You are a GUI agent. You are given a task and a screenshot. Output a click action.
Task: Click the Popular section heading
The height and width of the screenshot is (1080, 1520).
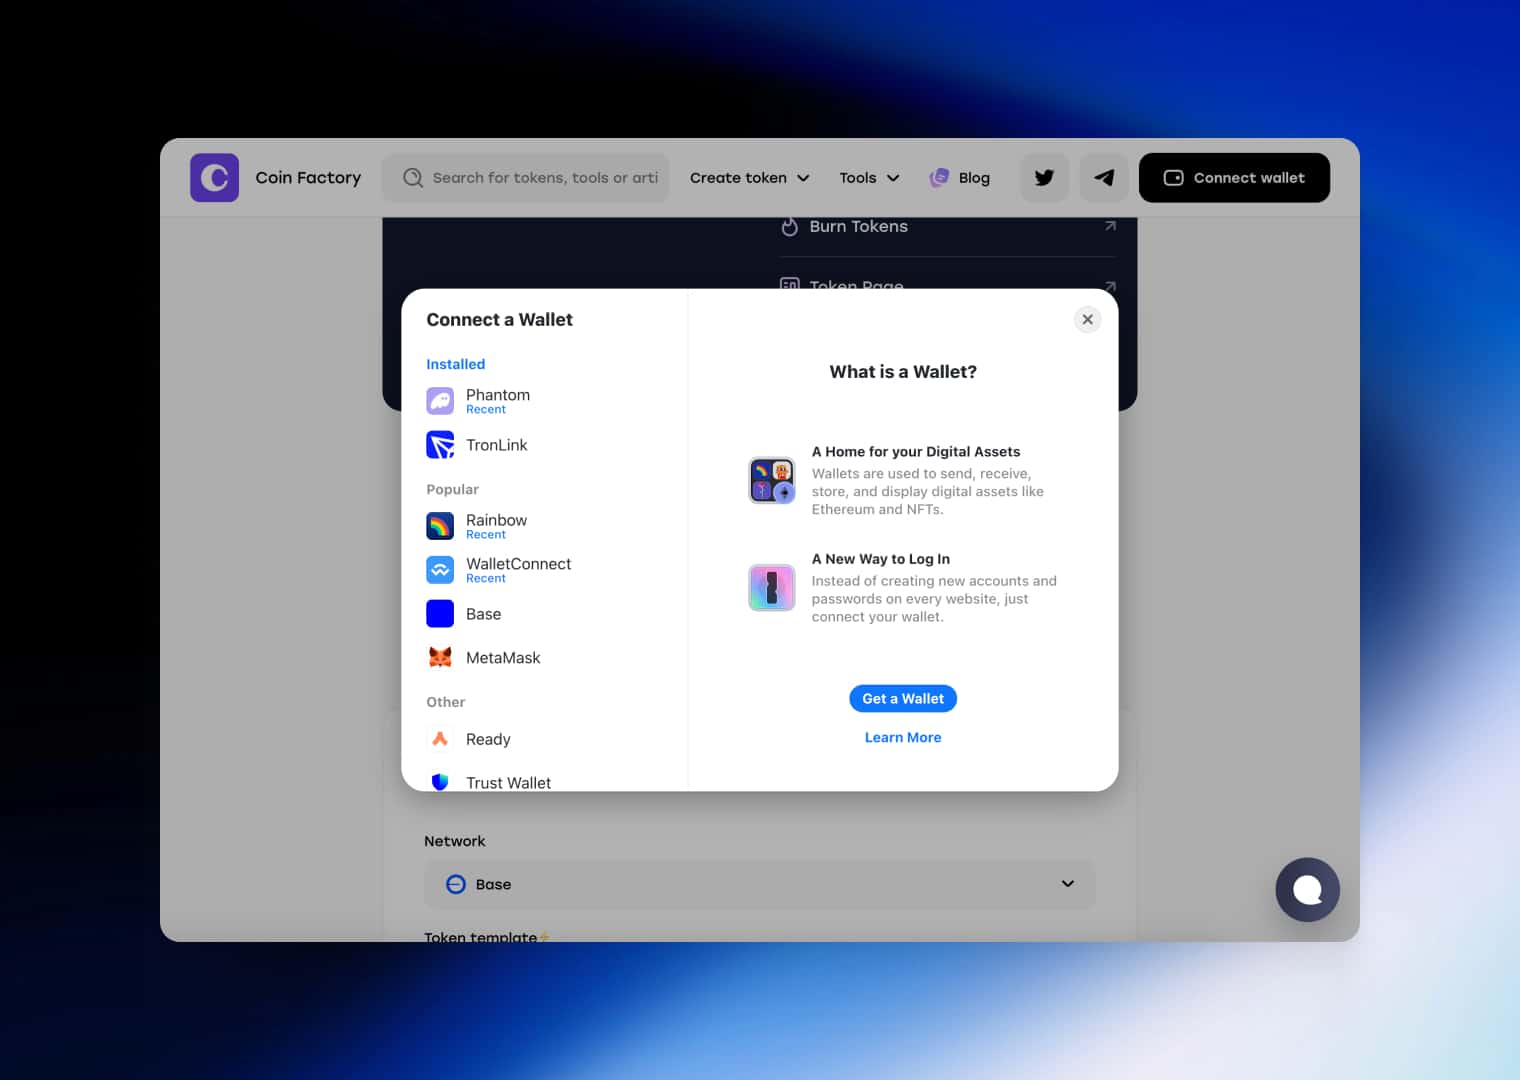coord(452,489)
